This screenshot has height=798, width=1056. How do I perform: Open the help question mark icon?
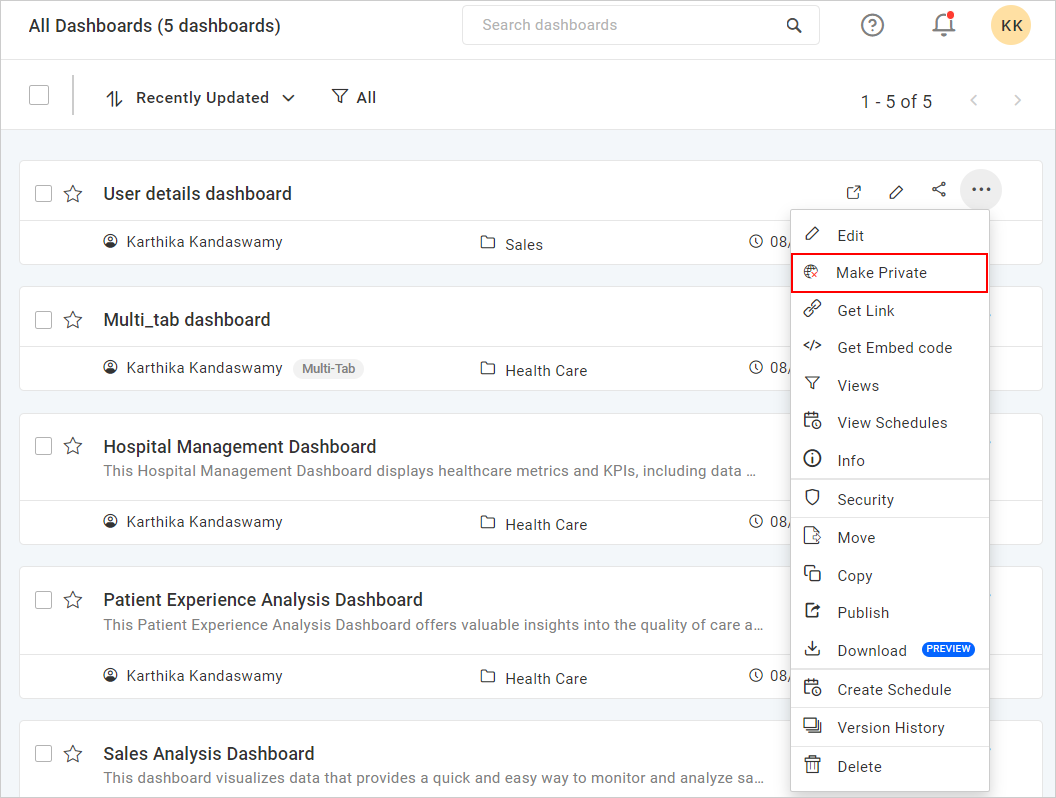872,25
